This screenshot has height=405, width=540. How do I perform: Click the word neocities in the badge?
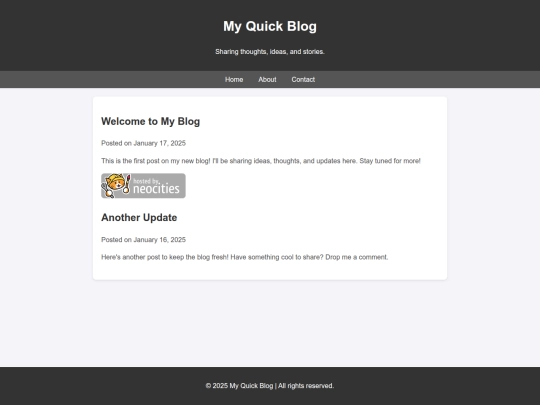[x=156, y=189]
